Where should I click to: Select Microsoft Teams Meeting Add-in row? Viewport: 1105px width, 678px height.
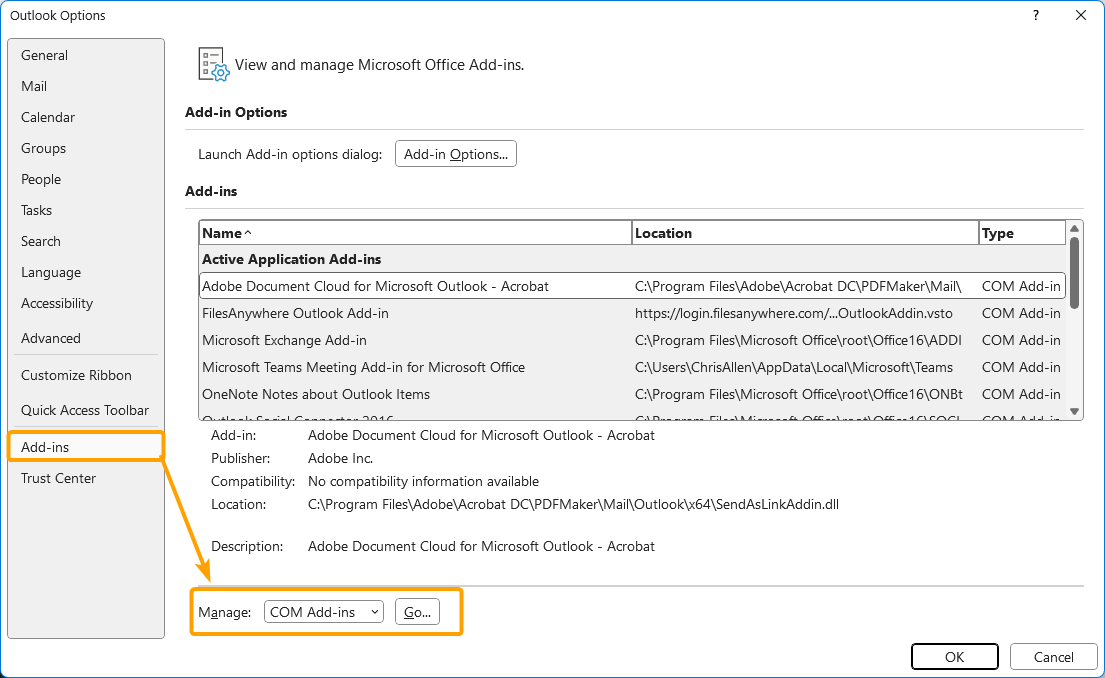tap(632, 367)
